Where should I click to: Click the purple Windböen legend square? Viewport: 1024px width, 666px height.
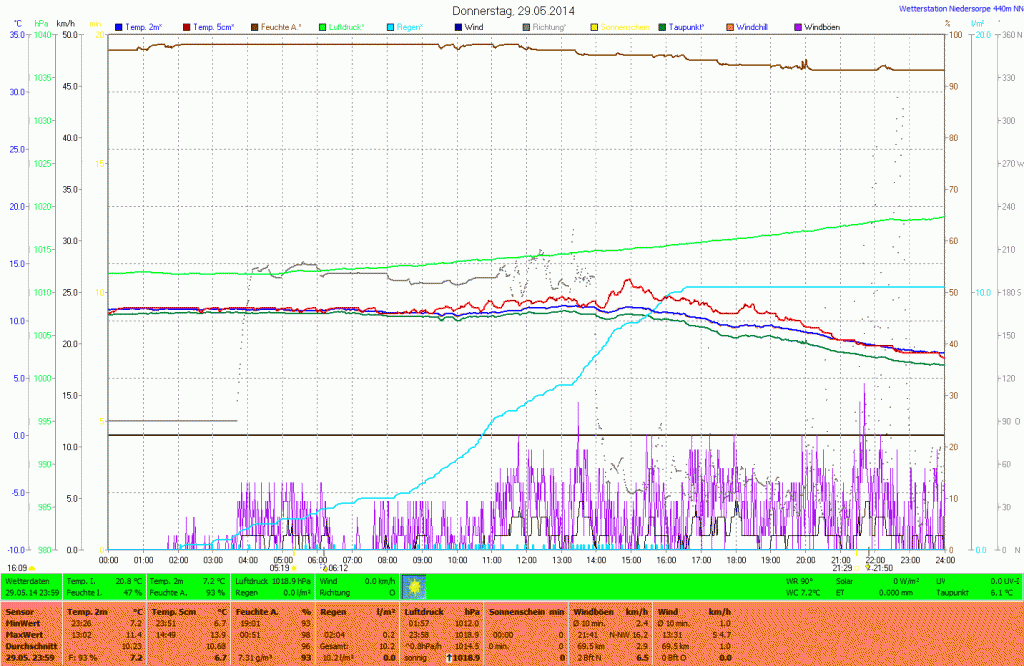coord(798,26)
